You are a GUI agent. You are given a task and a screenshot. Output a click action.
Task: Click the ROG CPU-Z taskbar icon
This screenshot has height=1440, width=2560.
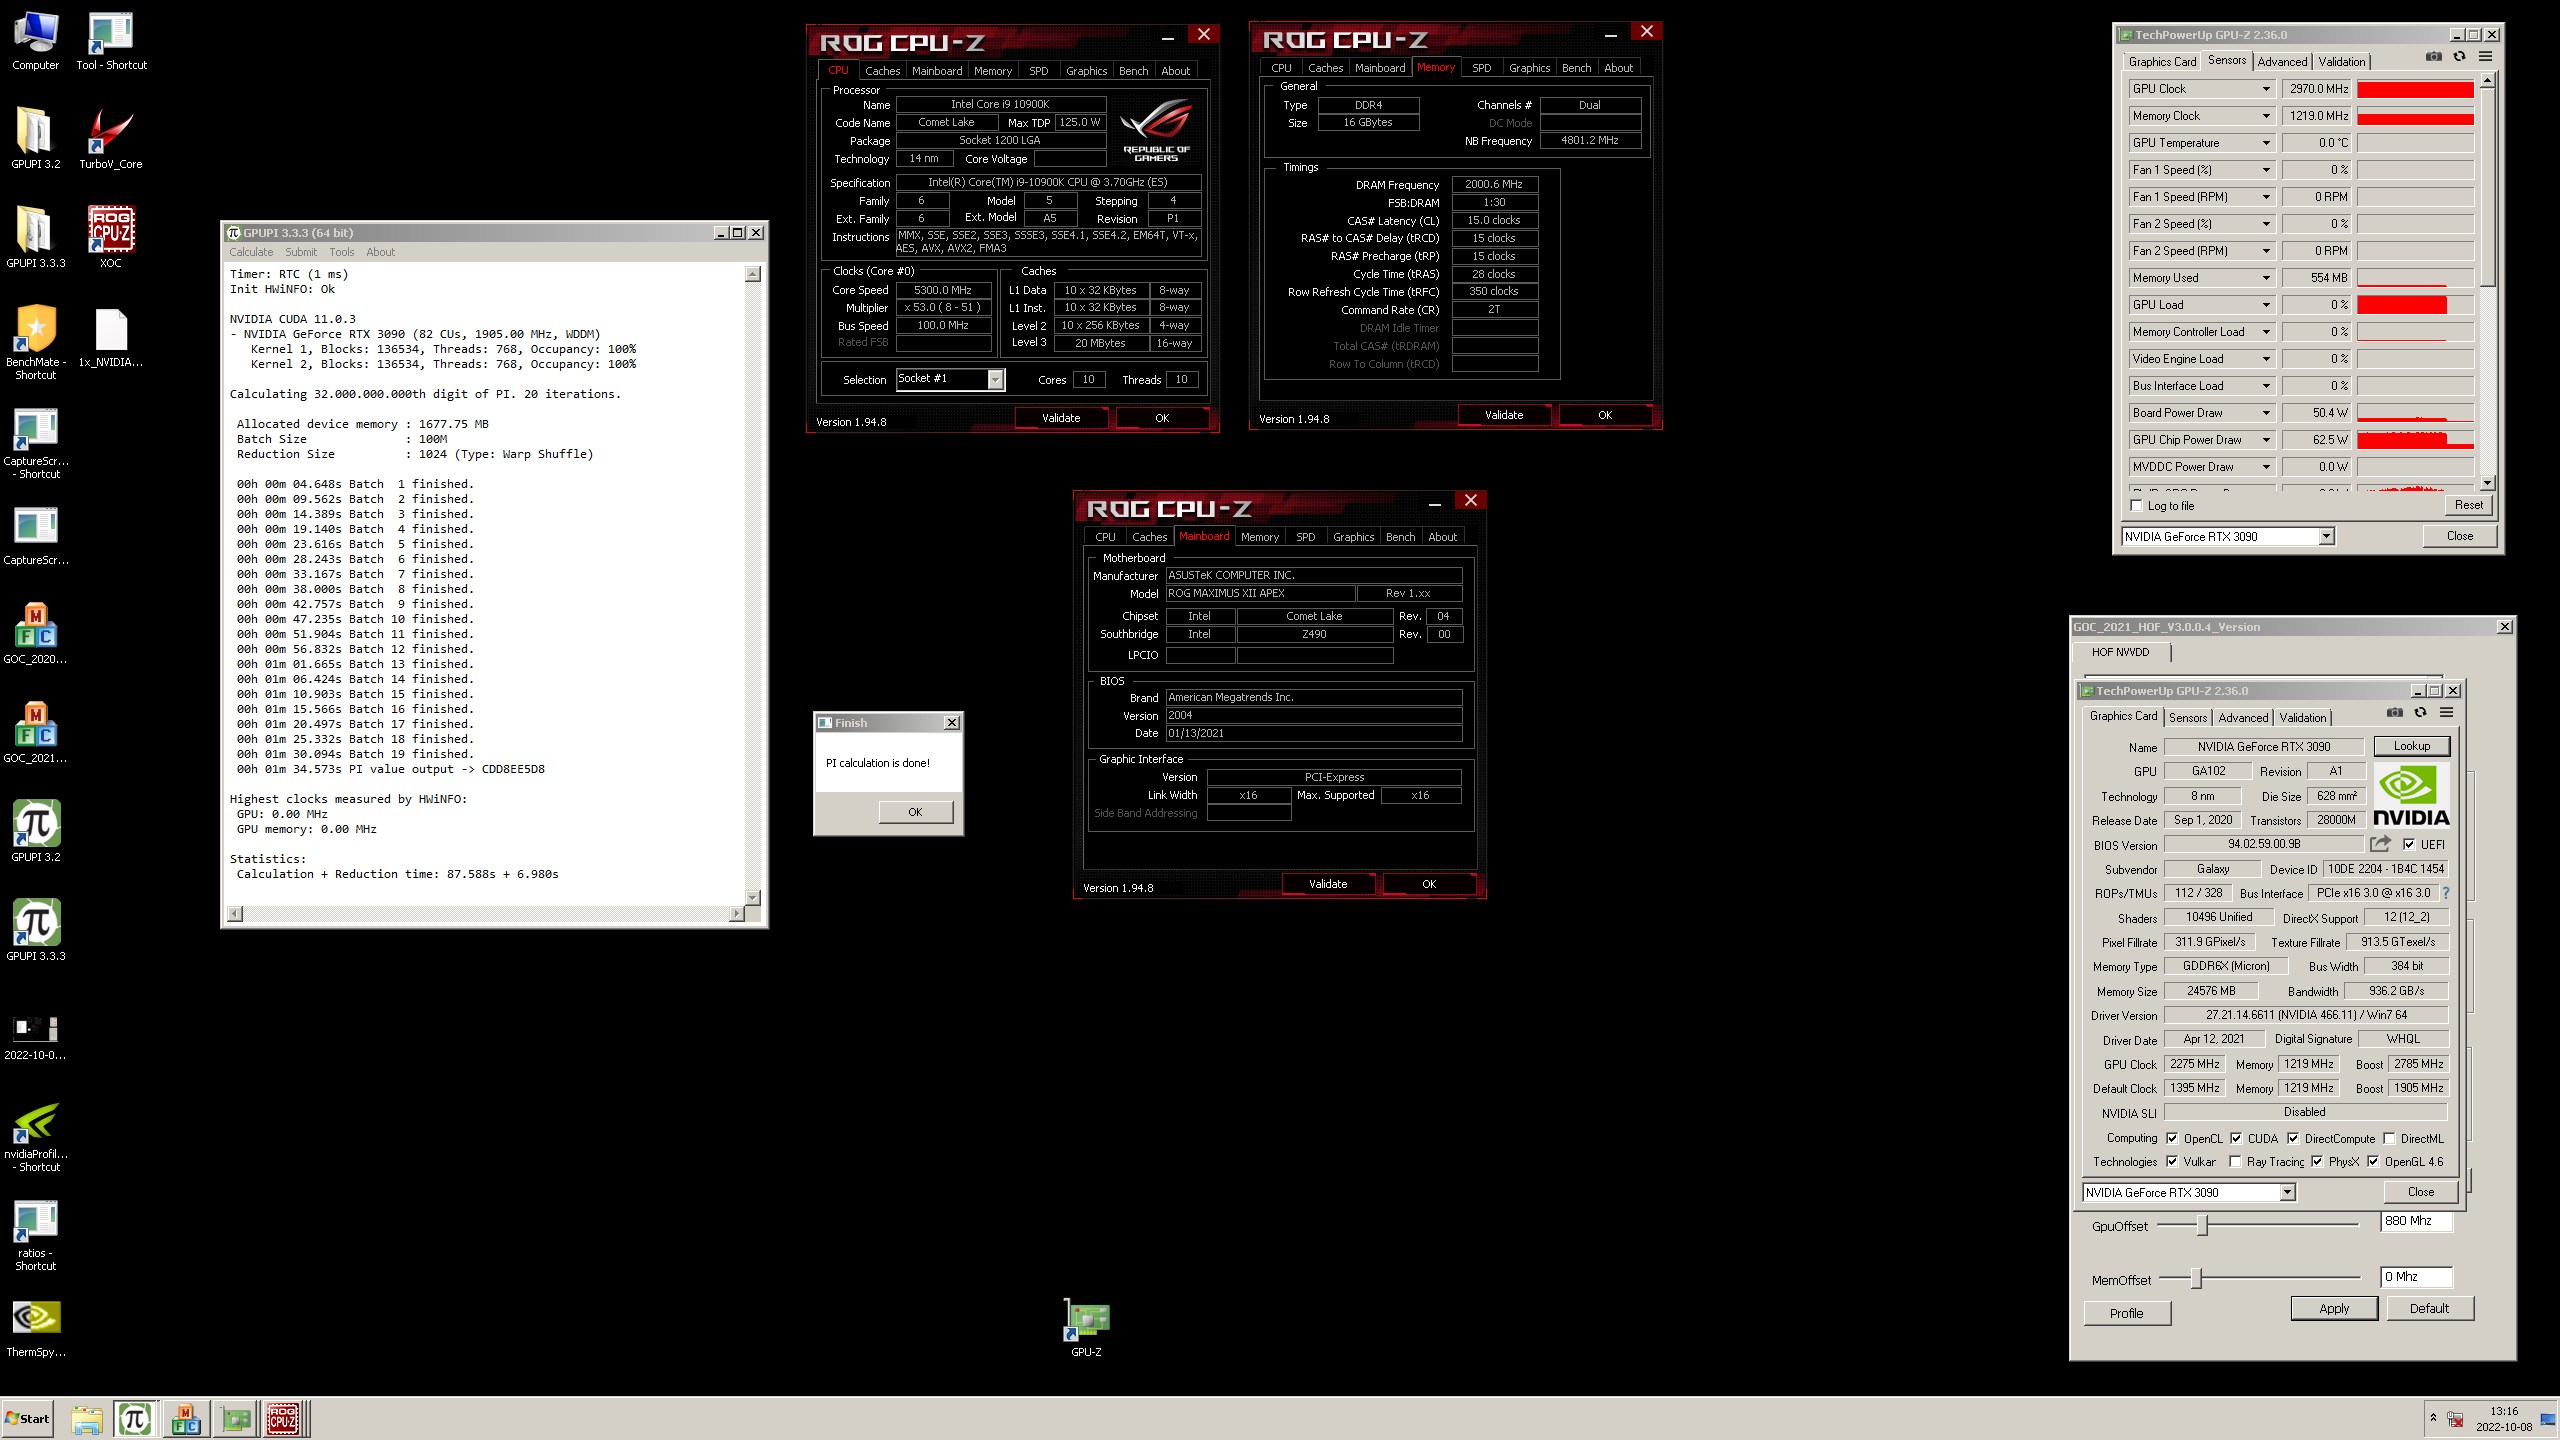pyautogui.click(x=282, y=1419)
